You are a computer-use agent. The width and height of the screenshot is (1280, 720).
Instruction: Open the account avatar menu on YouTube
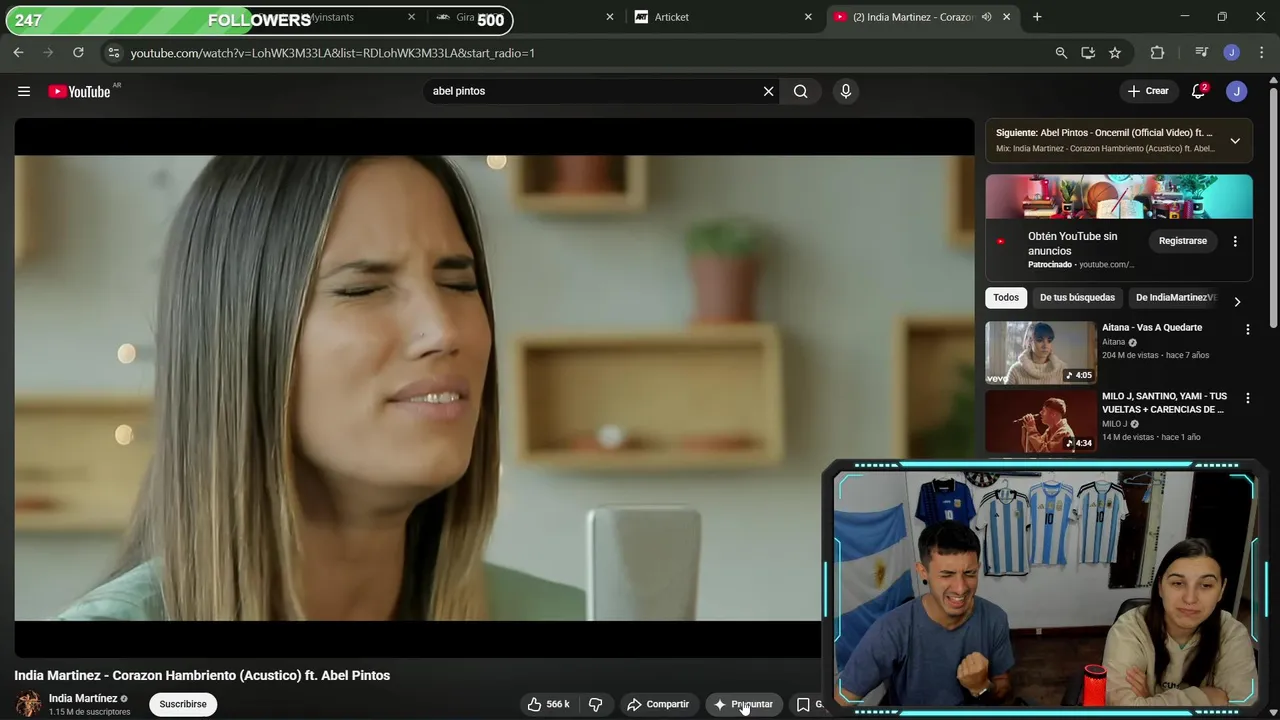1237,91
